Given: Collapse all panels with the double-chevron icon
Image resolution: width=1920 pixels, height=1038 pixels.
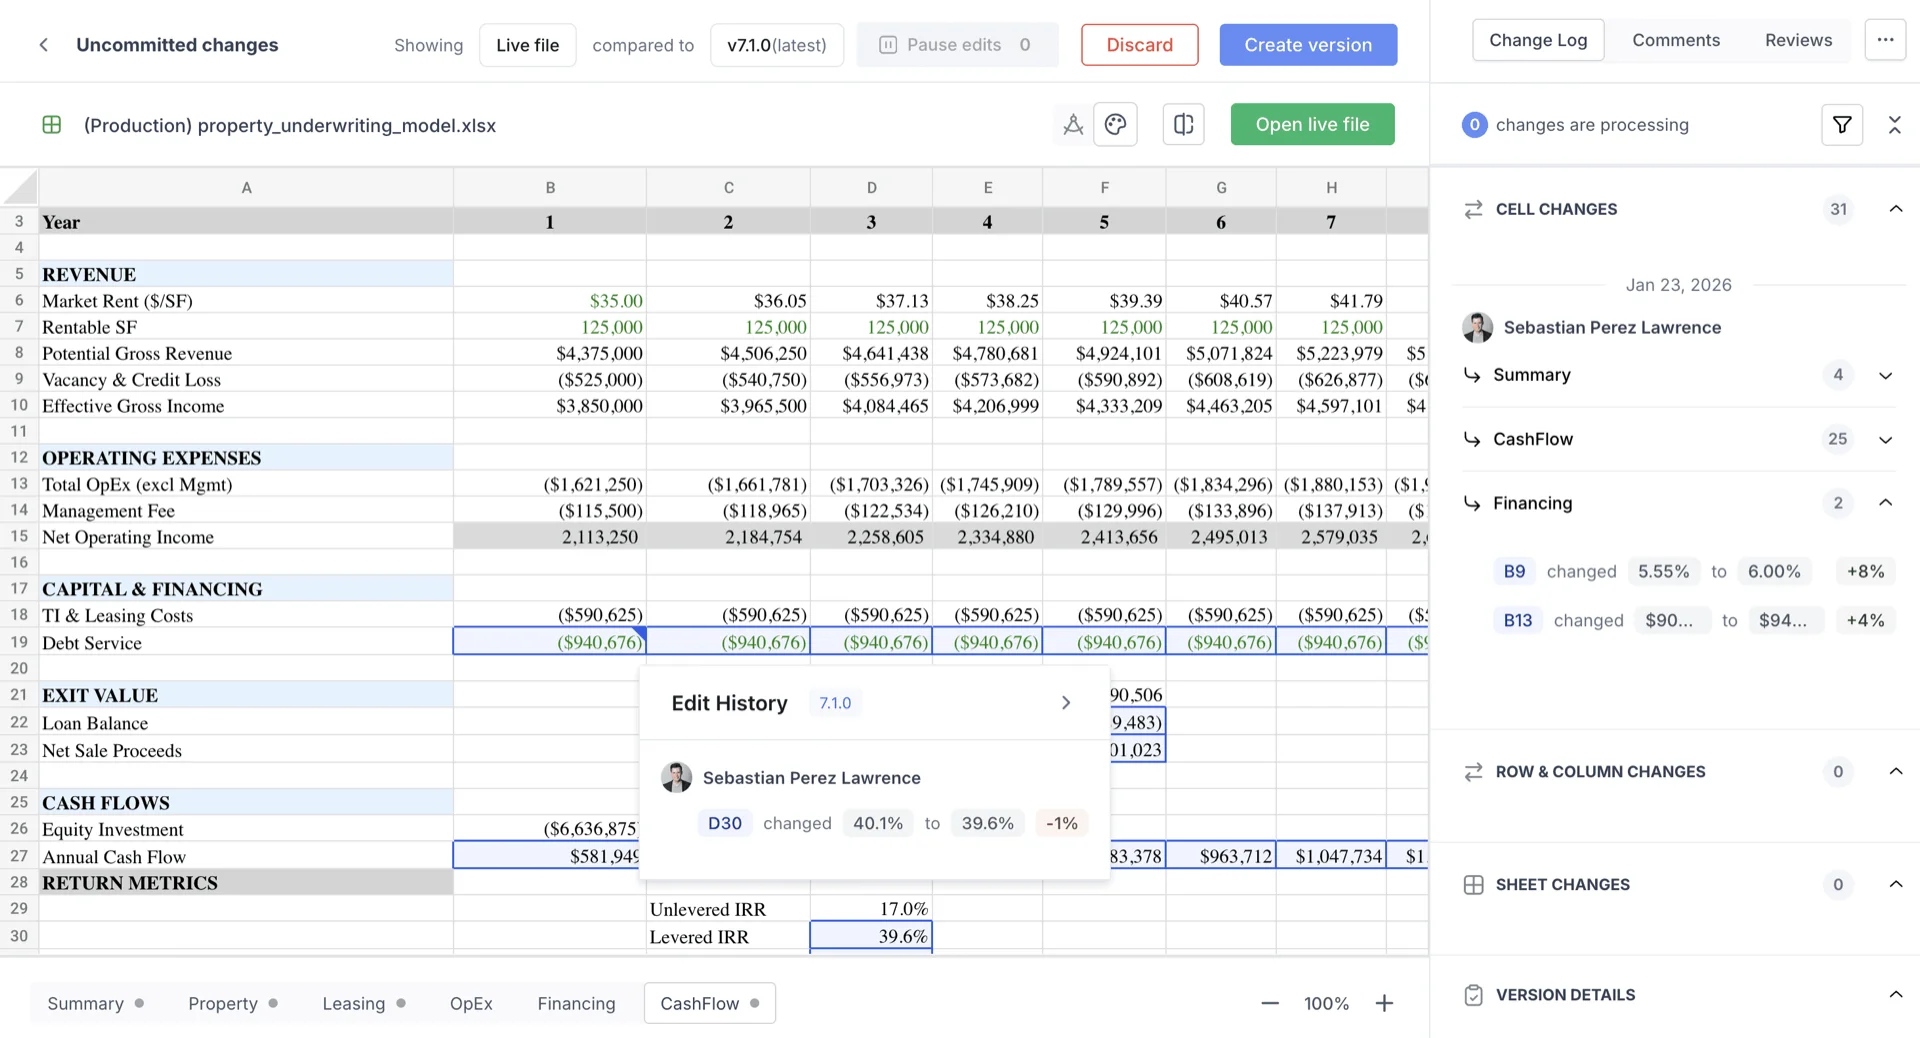Looking at the screenshot, I should coord(1895,124).
